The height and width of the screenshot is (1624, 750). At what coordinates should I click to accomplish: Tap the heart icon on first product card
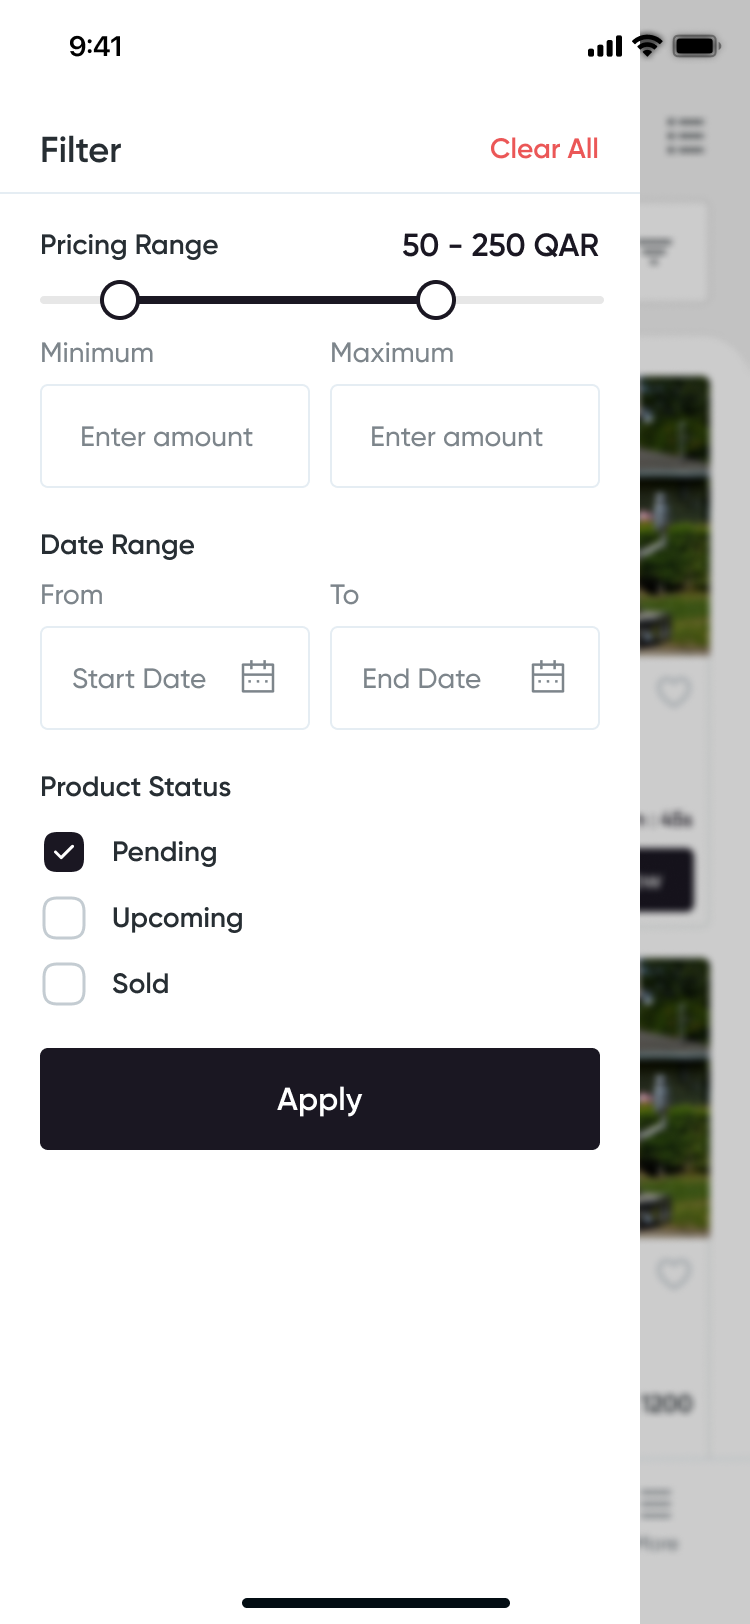click(x=674, y=691)
